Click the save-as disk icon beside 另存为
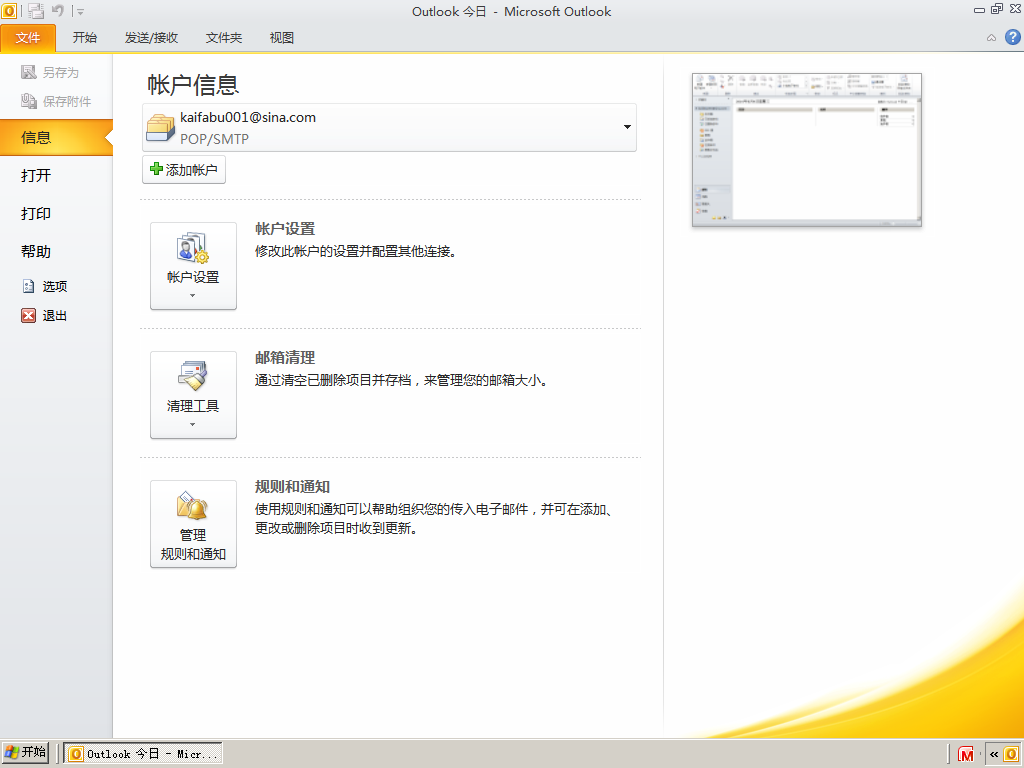 tap(28, 72)
